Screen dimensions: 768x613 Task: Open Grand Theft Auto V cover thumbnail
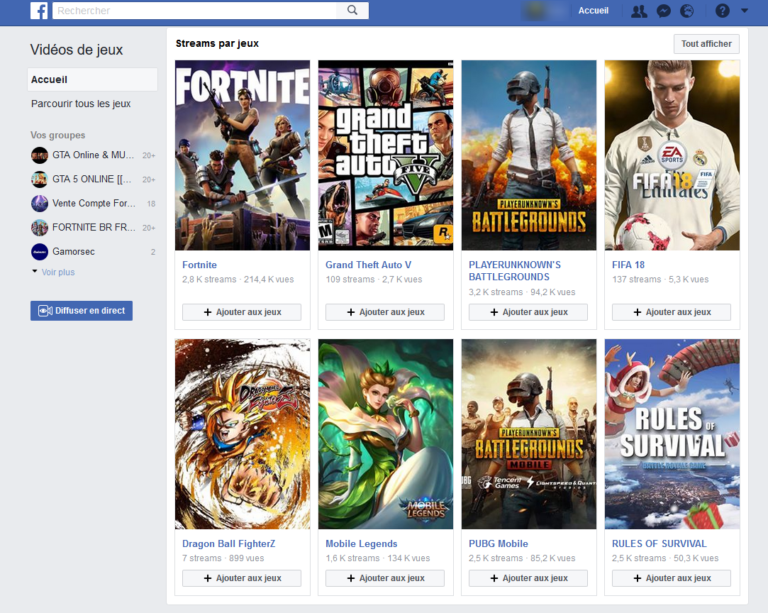click(385, 155)
